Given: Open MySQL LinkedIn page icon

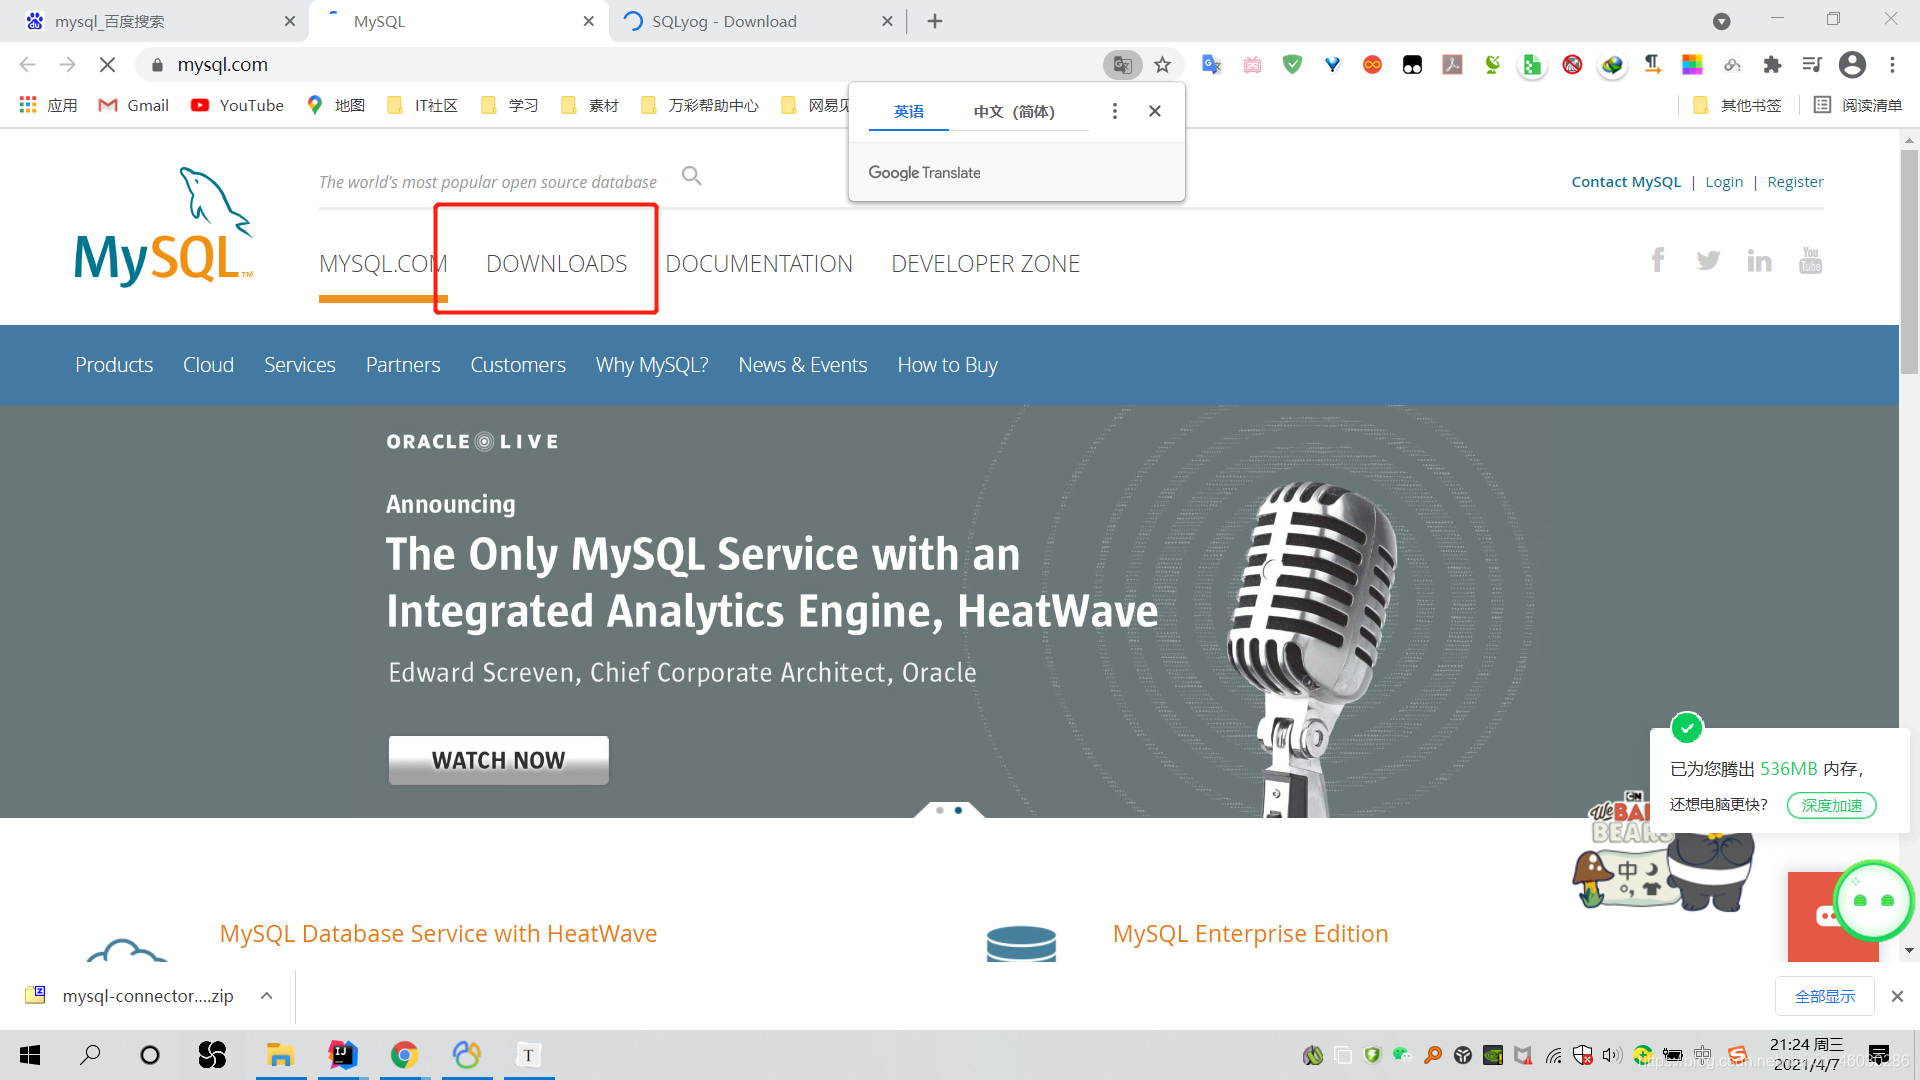Looking at the screenshot, I should (1759, 261).
